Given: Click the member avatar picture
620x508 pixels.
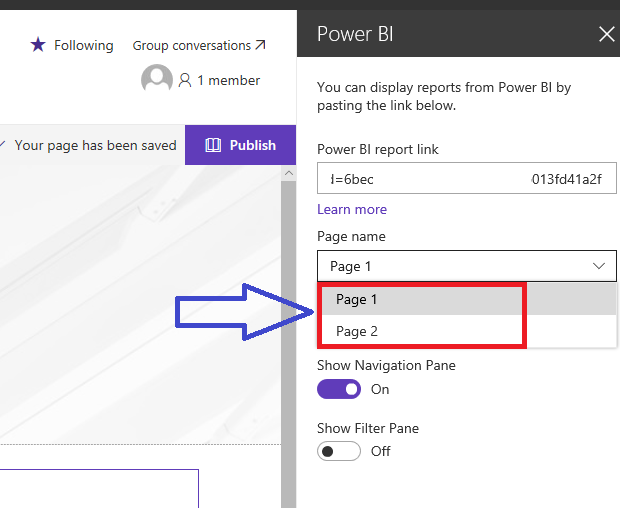Looking at the screenshot, I should (x=157, y=79).
